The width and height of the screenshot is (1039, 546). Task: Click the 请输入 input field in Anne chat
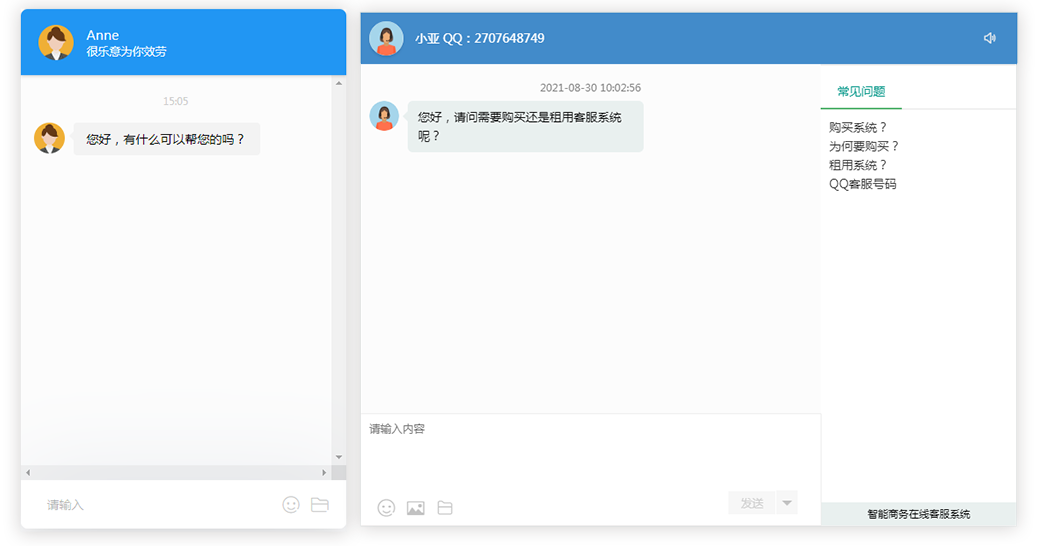coord(156,505)
